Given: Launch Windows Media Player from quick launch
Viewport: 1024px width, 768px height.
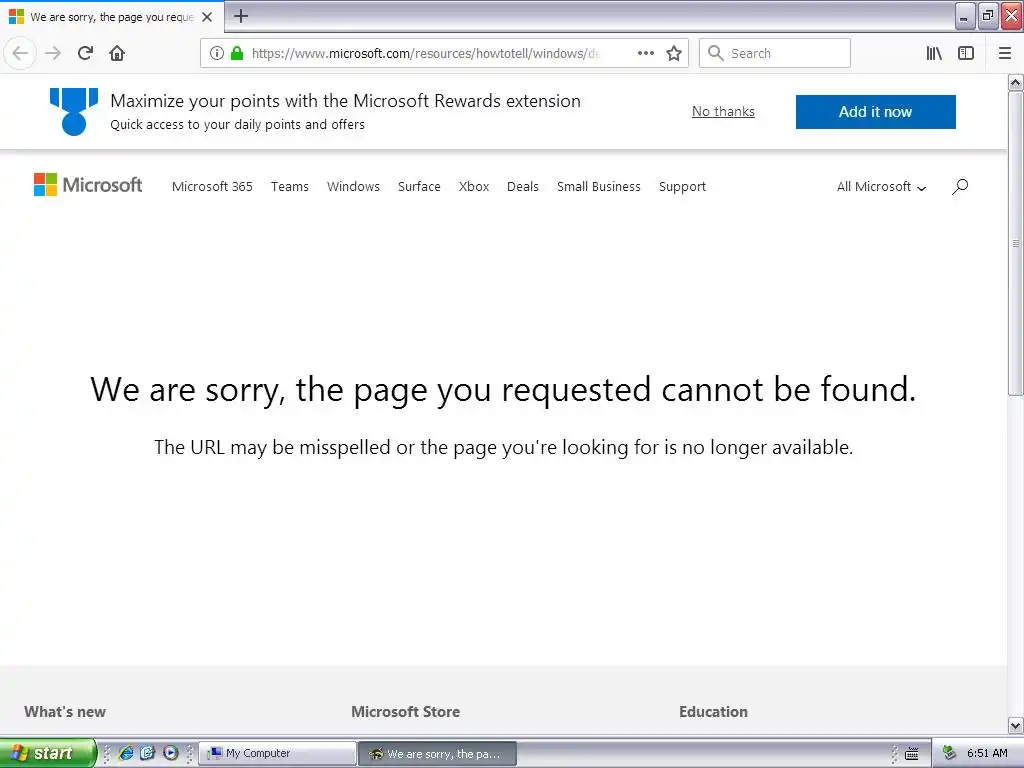Looking at the screenshot, I should (x=170, y=753).
